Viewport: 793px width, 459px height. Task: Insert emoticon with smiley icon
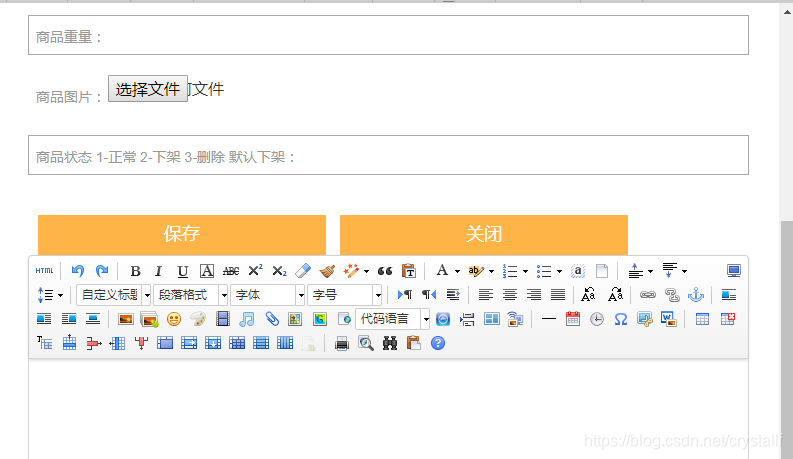[x=174, y=319]
